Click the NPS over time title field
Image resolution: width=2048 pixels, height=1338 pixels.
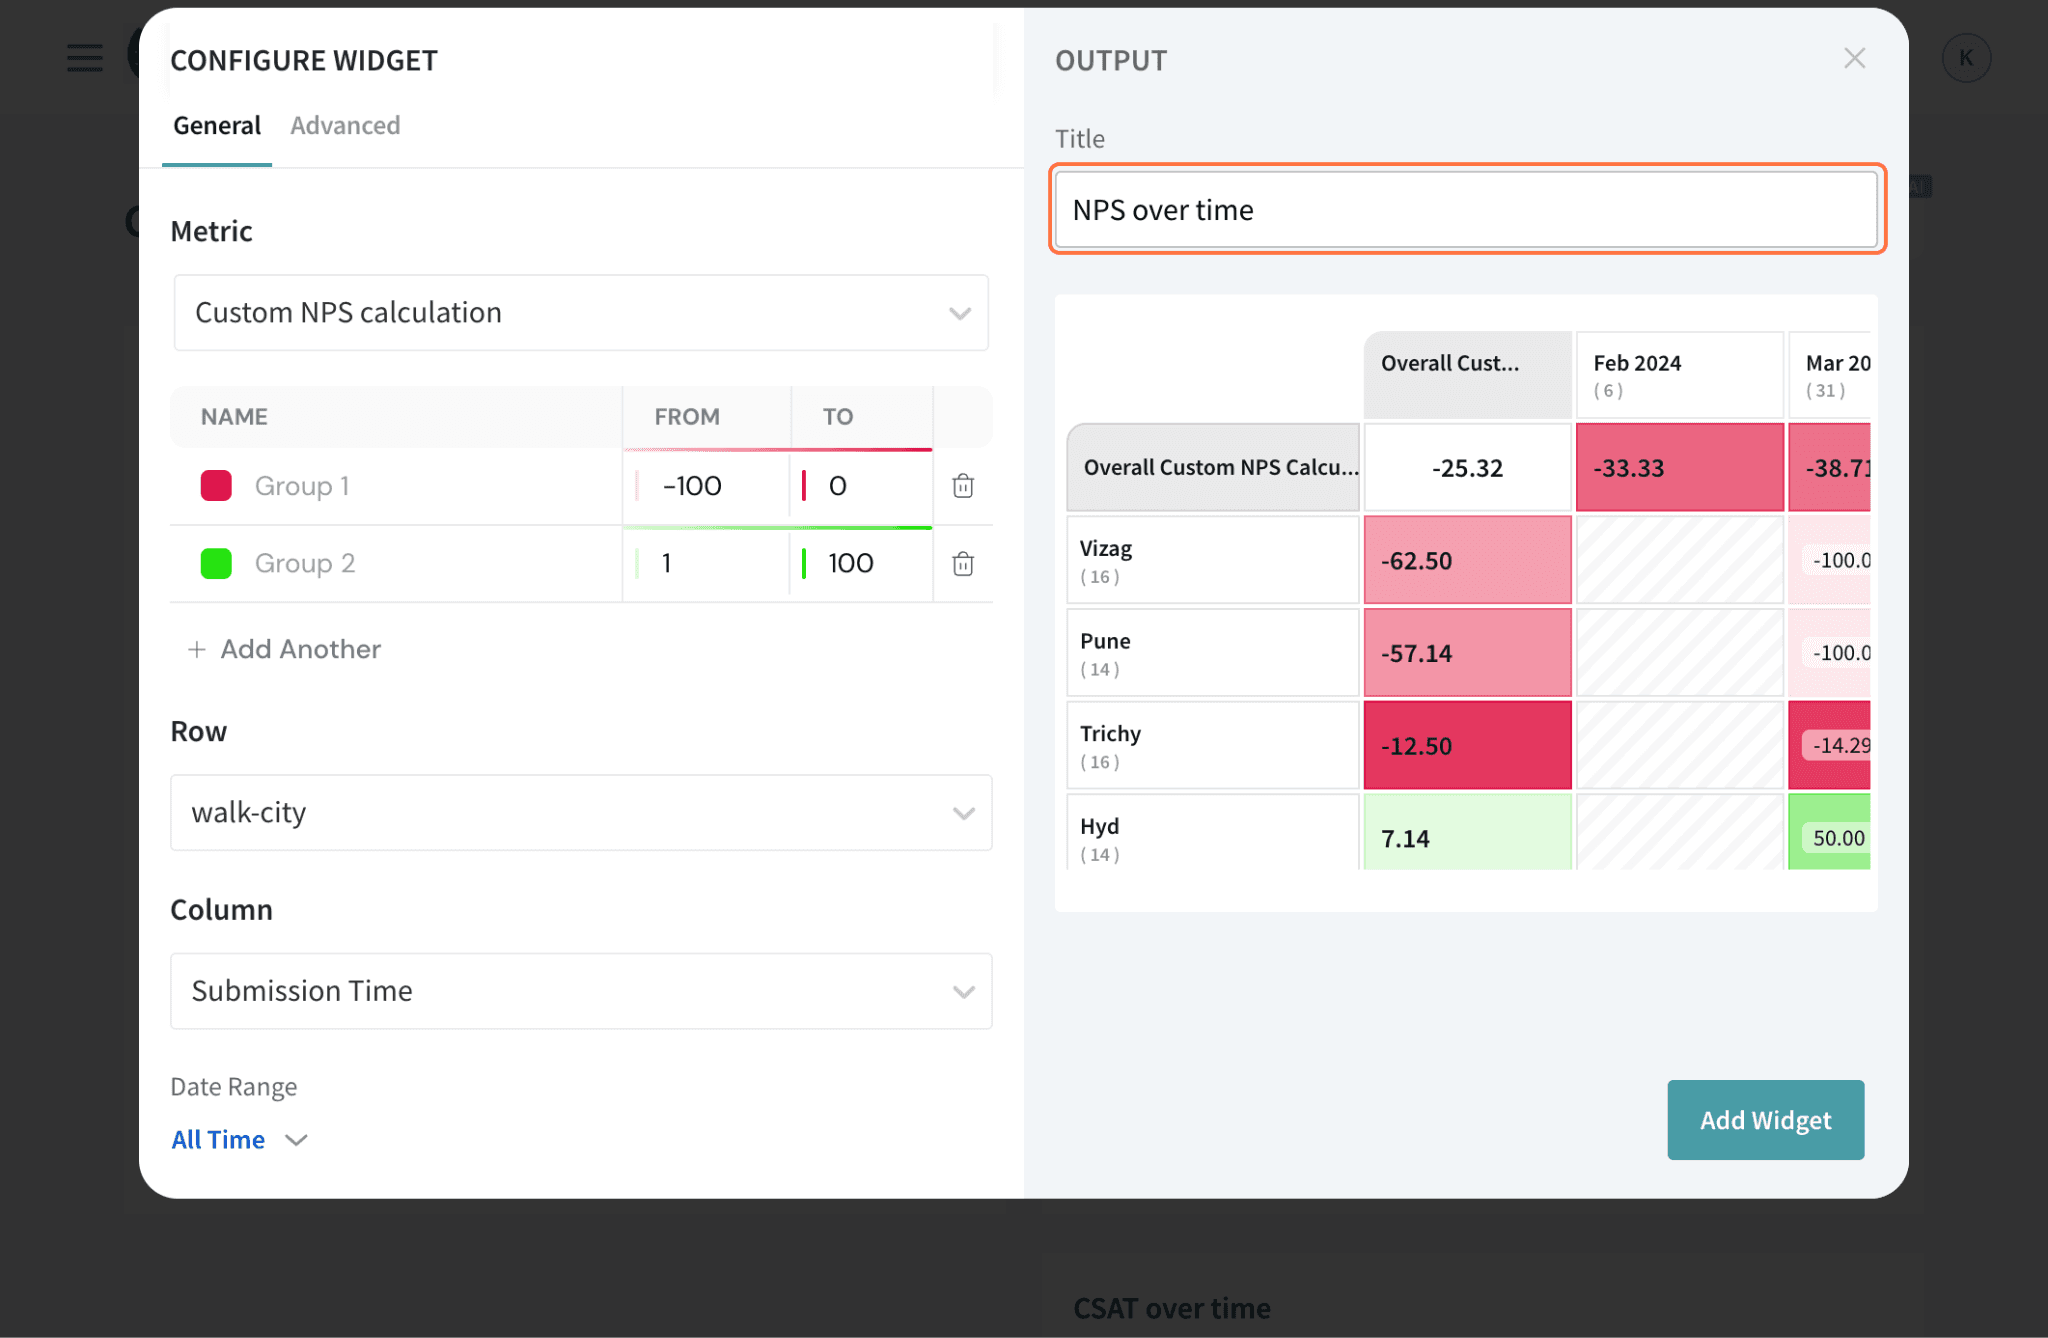[x=1466, y=210]
